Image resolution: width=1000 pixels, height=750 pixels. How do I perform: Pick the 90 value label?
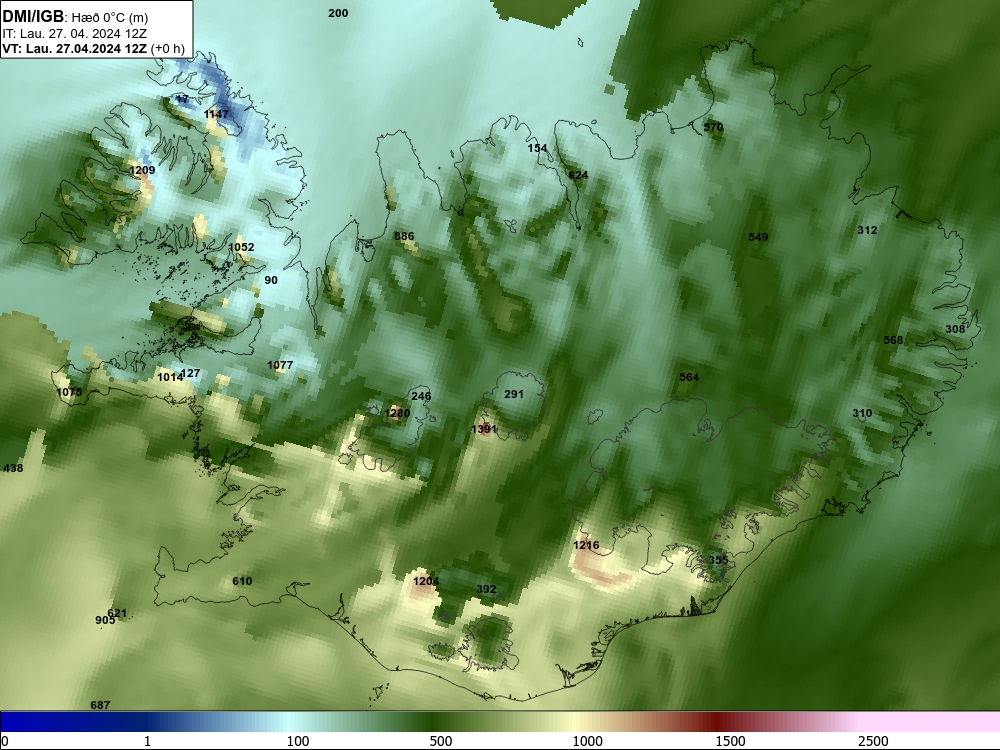click(271, 280)
